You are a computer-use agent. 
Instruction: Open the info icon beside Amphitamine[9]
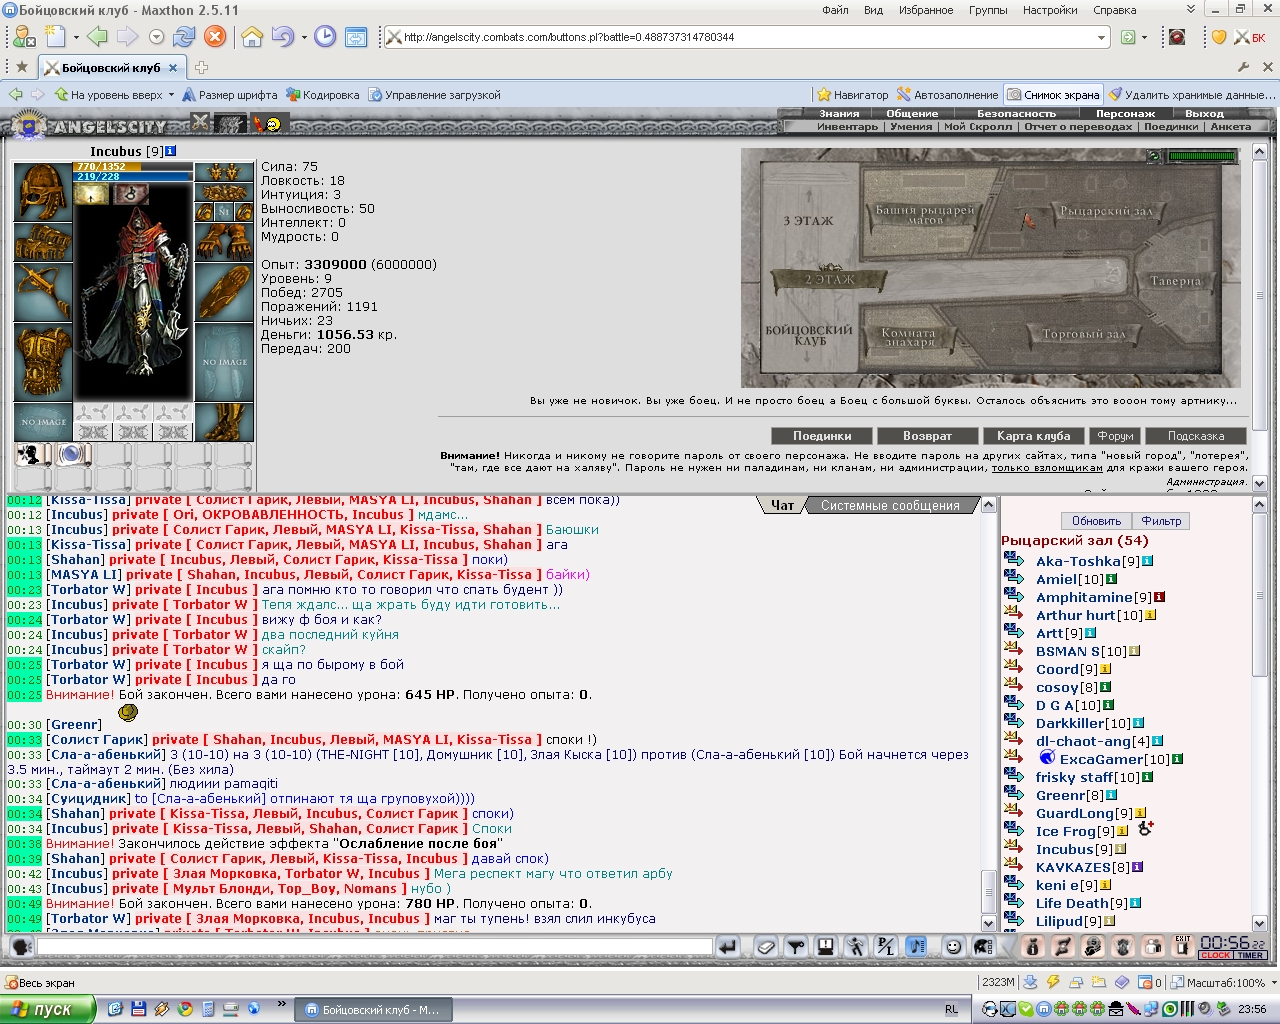[1159, 597]
